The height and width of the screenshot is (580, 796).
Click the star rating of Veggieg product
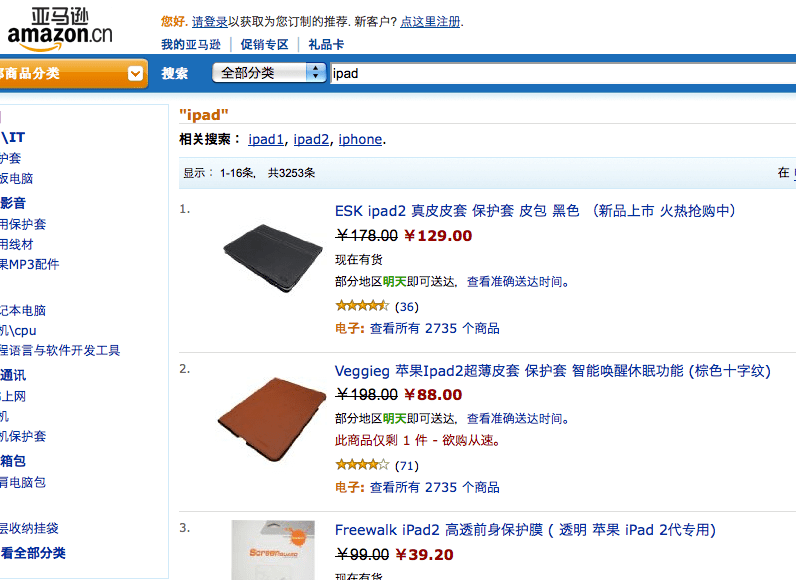362,465
